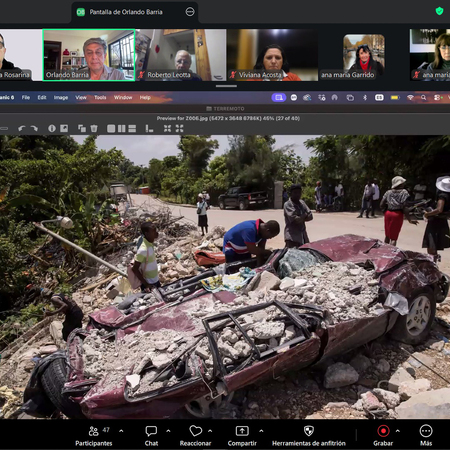Open the File menu
The height and width of the screenshot is (450, 450).
point(26,97)
